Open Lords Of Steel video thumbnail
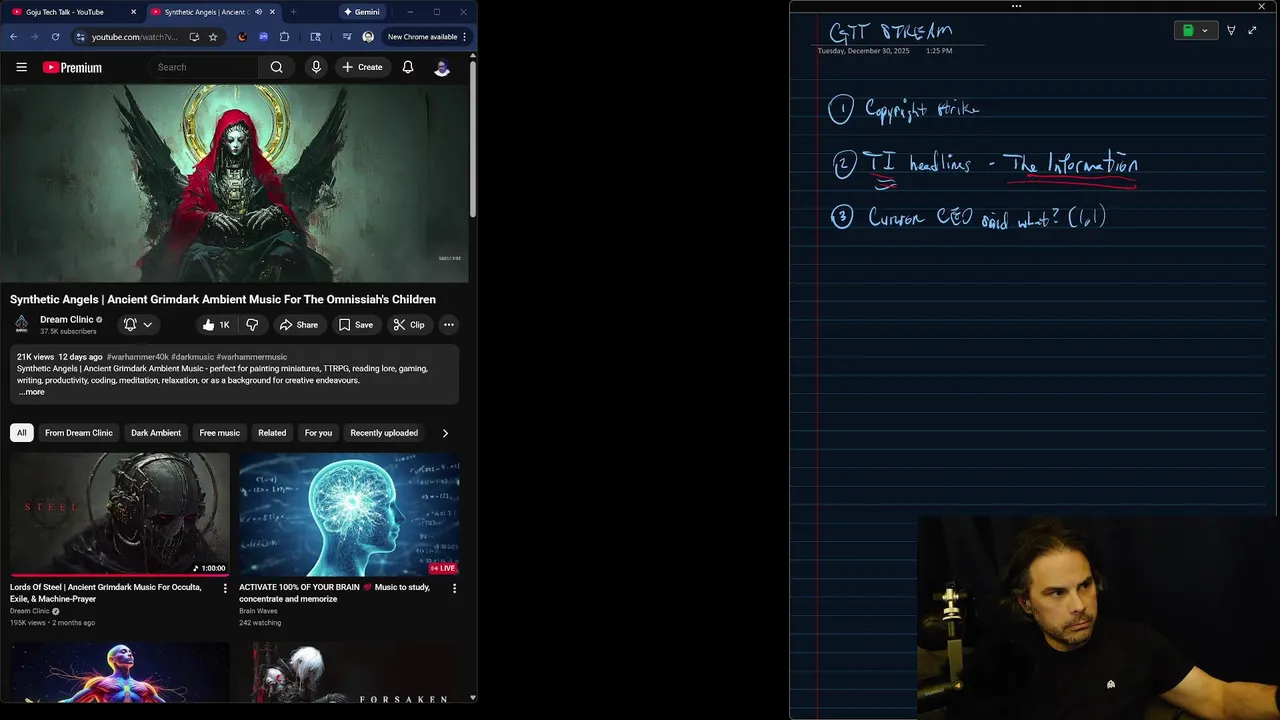The height and width of the screenshot is (720, 1280). 120,515
